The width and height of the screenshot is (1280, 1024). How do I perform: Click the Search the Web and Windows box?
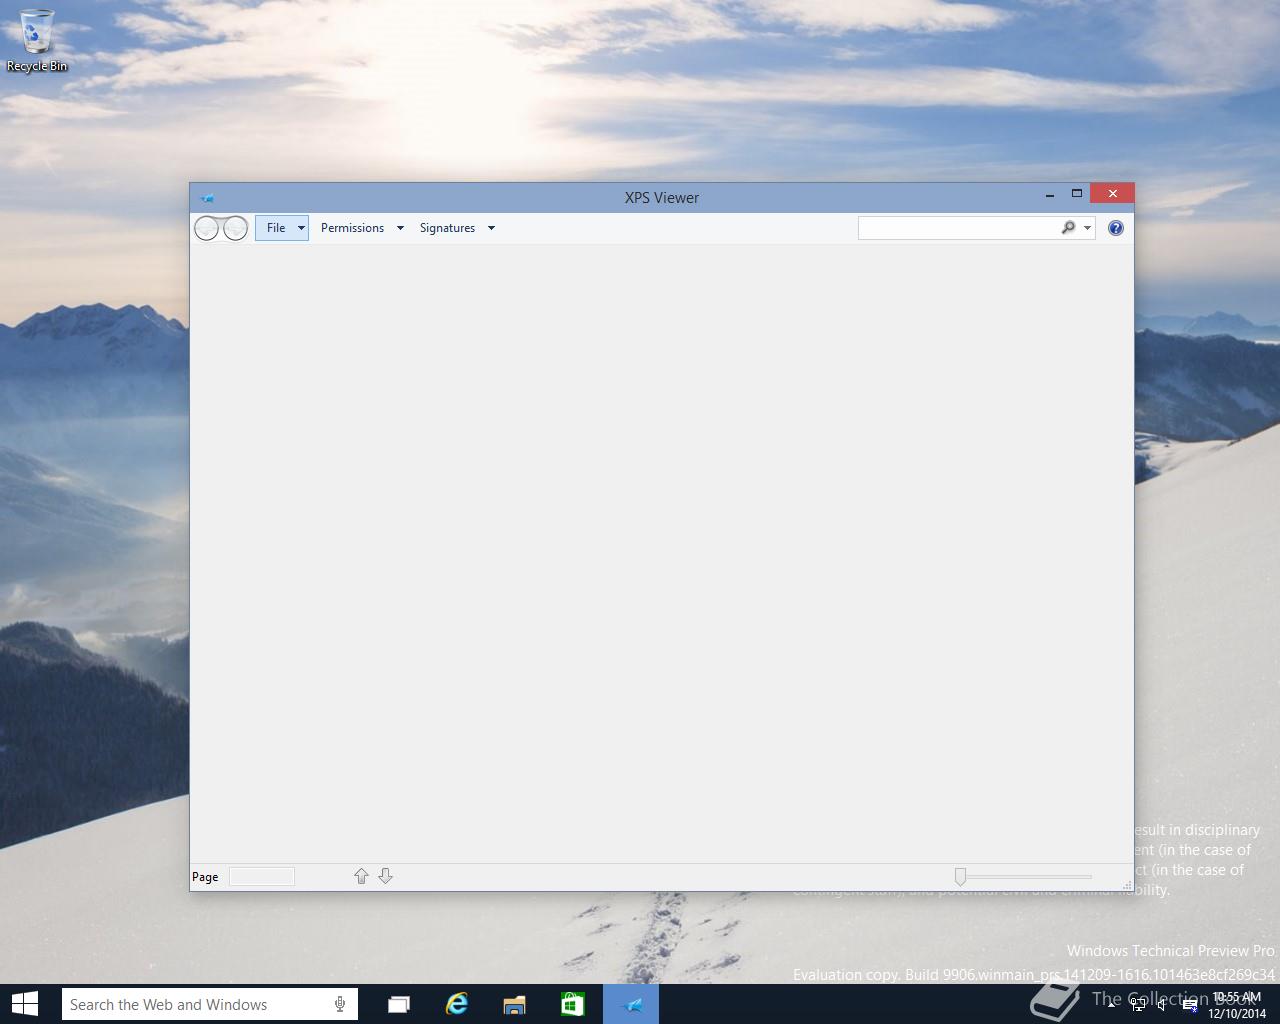[209, 1004]
